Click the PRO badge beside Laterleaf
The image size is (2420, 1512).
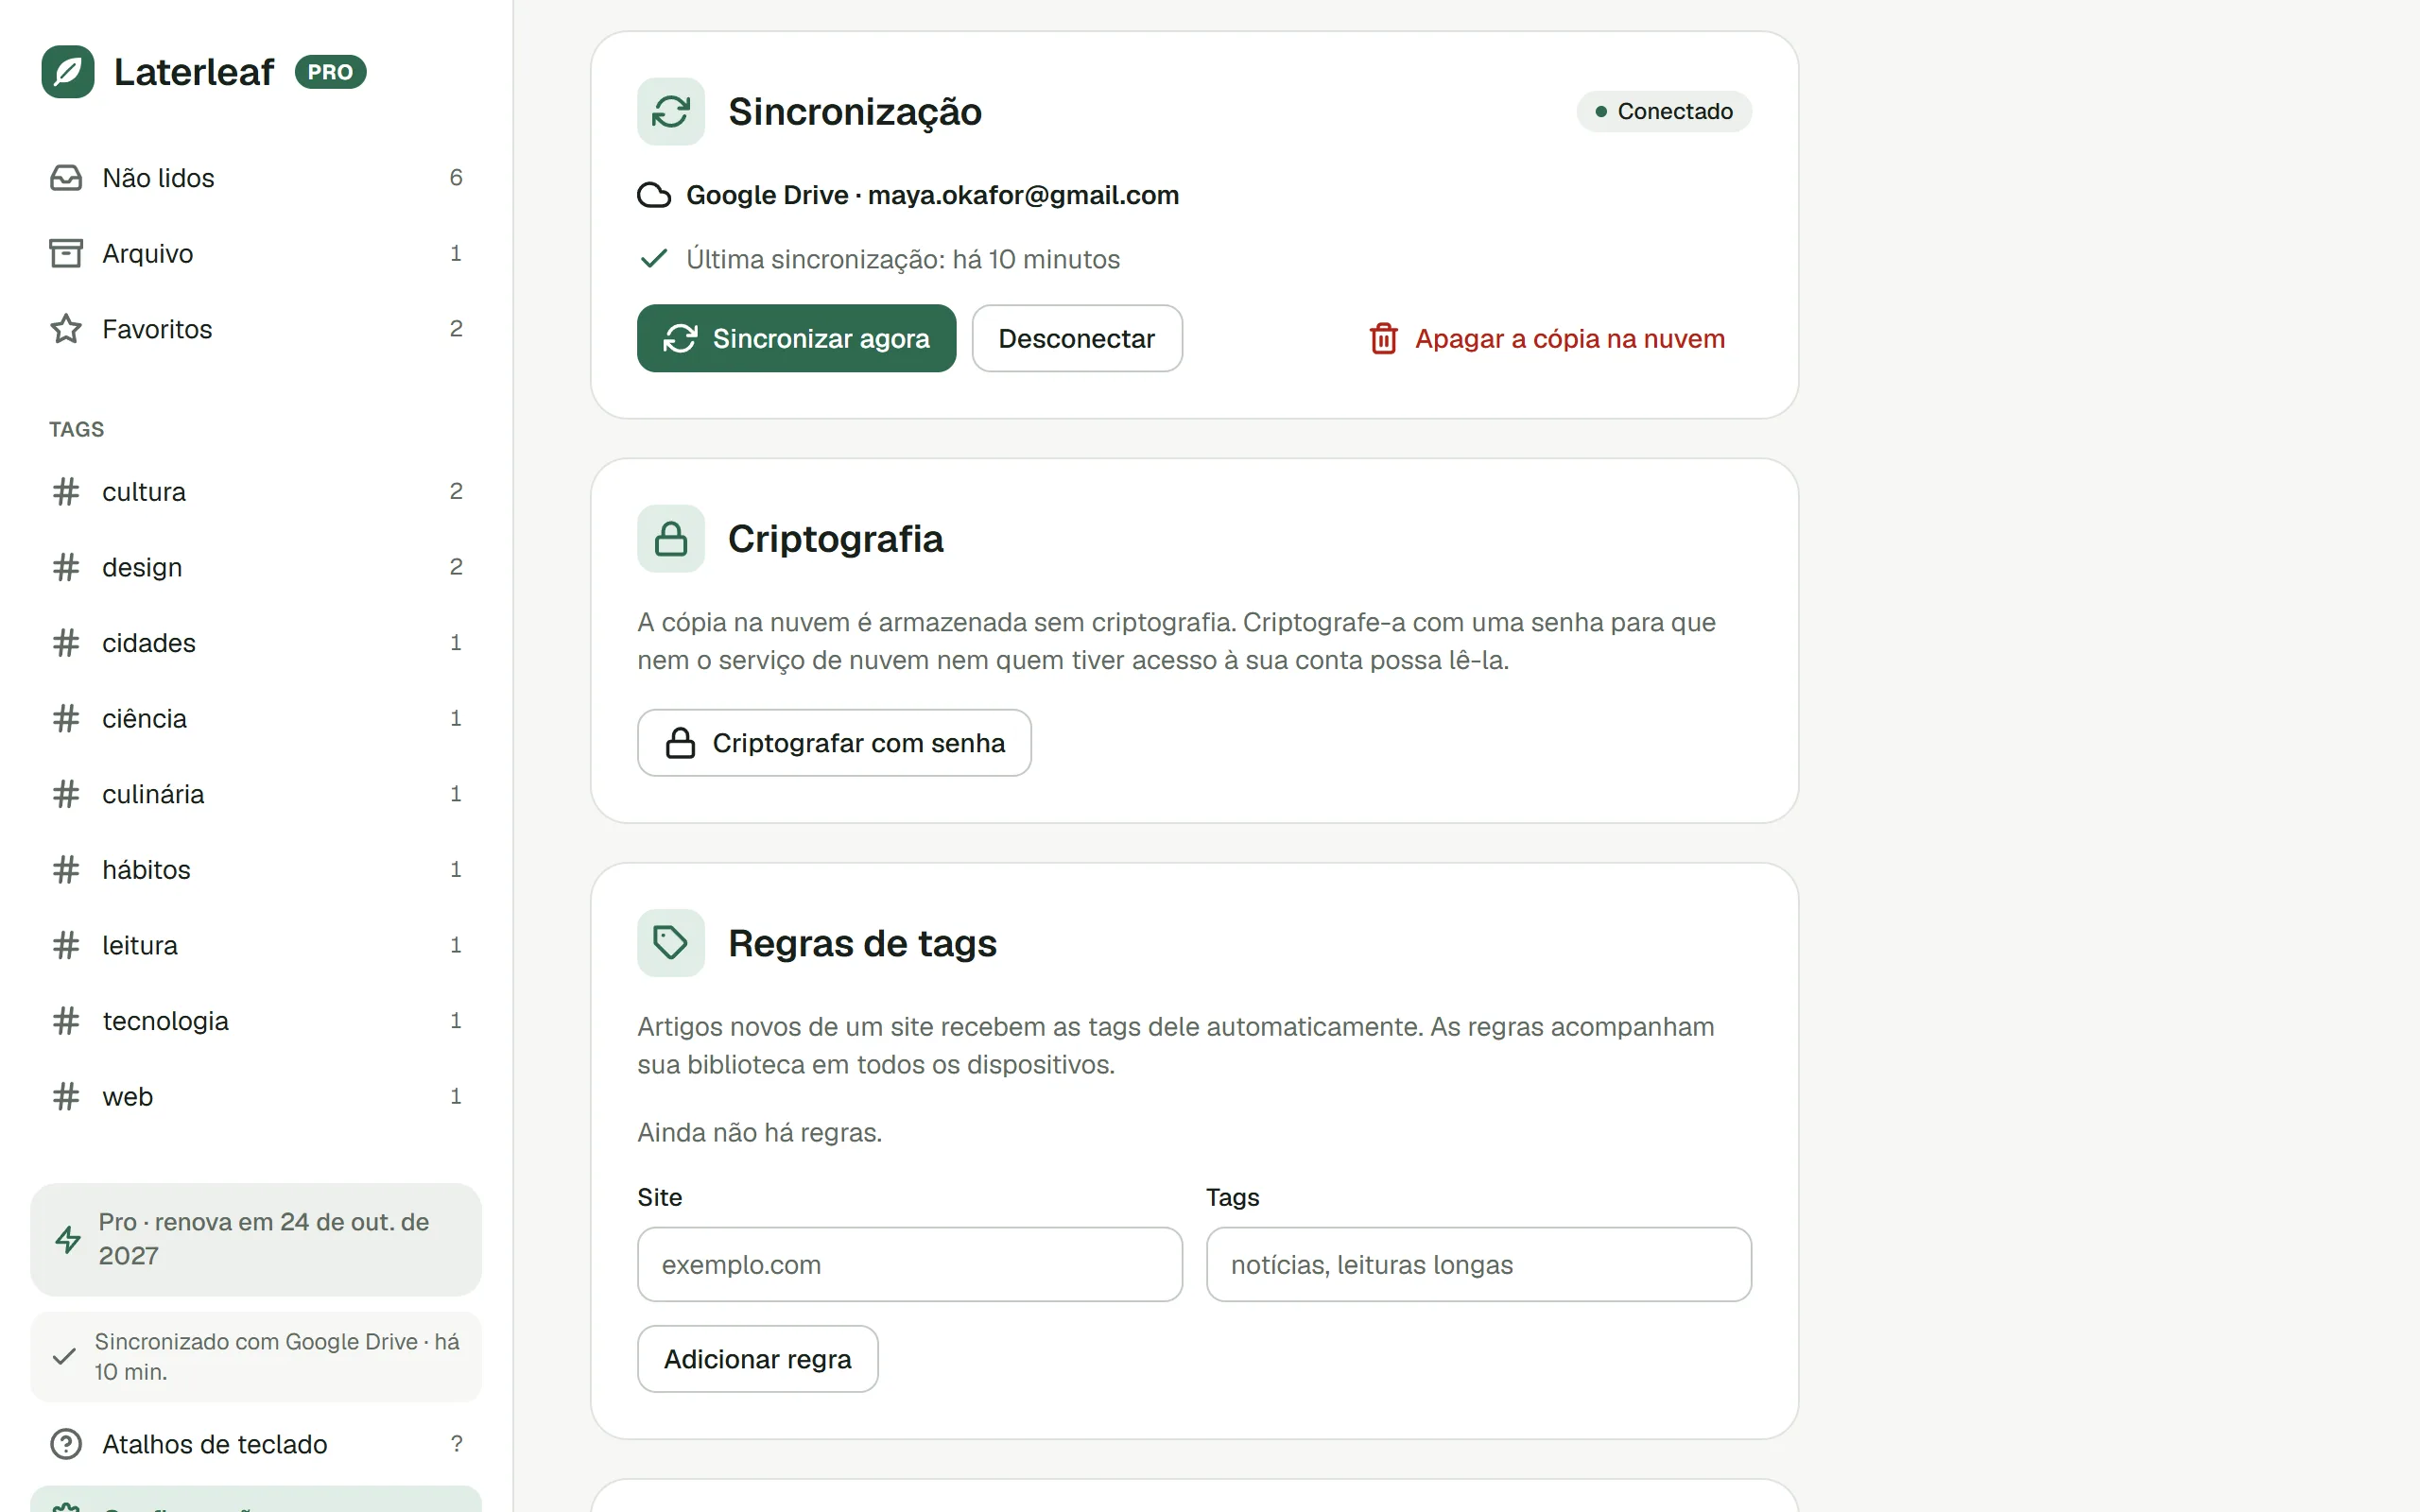pos(330,72)
